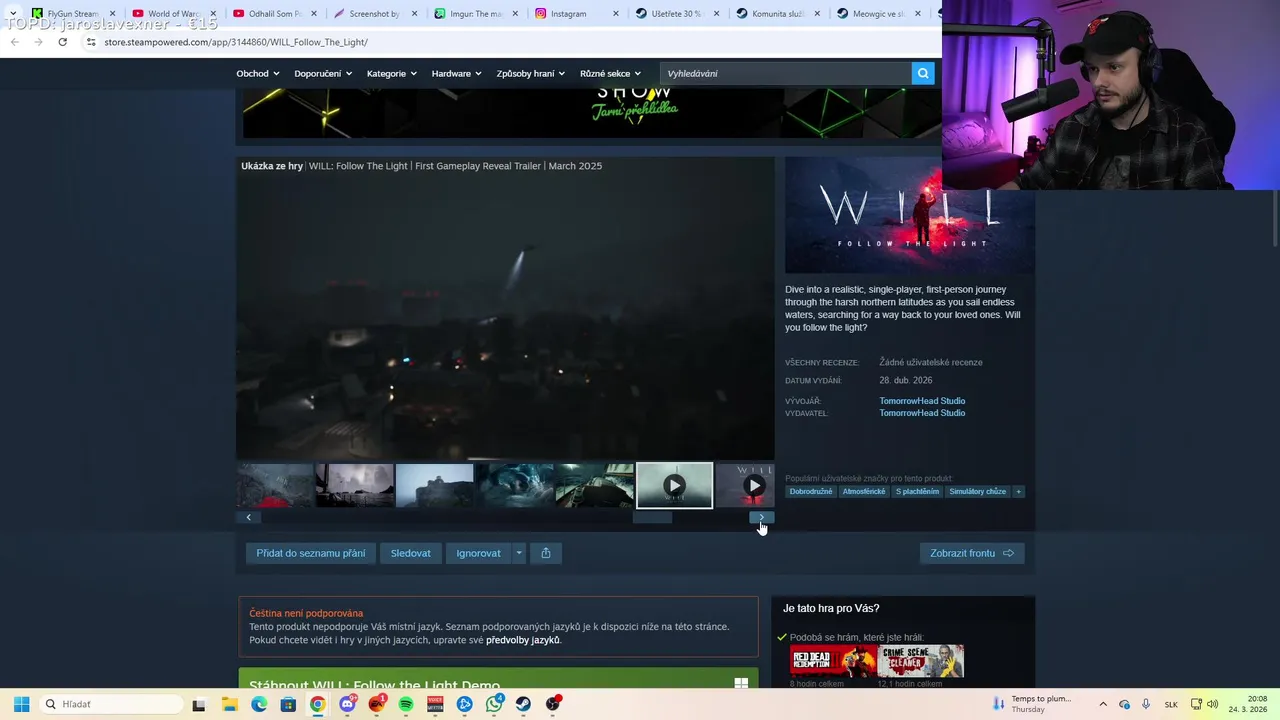The height and width of the screenshot is (720, 1280).
Task: Open the weather widget Temps to plum...
Action: click(x=1030, y=704)
